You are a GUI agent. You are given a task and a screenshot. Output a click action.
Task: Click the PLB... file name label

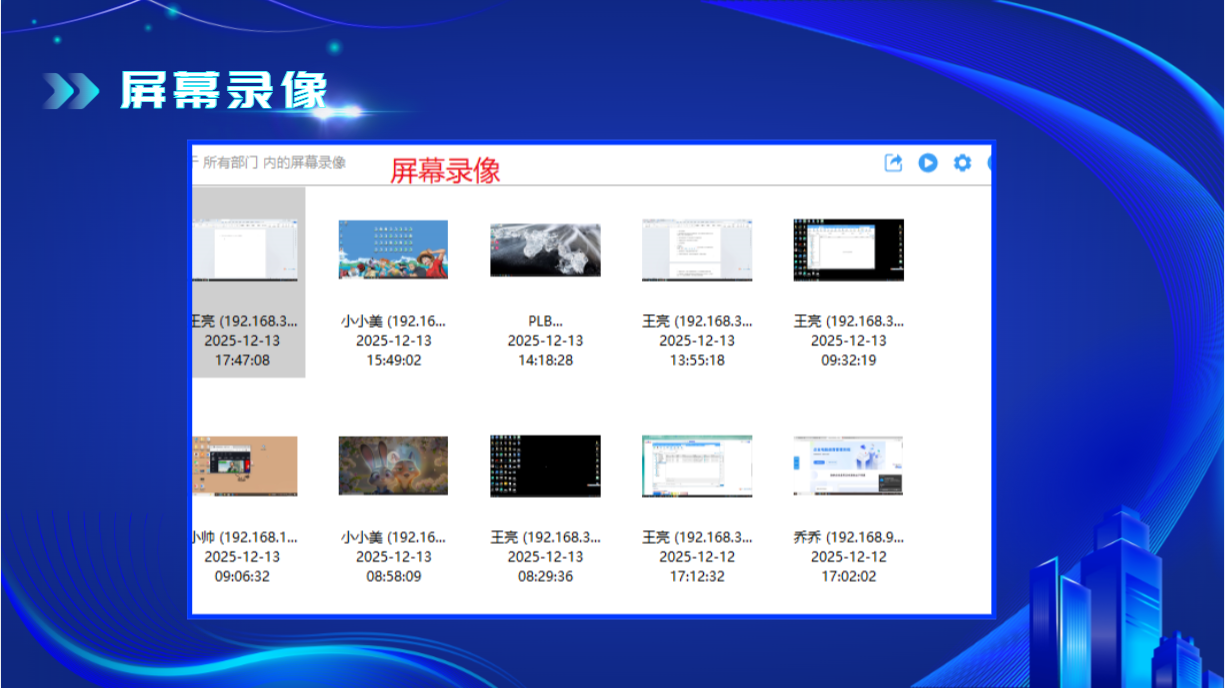tap(545, 321)
